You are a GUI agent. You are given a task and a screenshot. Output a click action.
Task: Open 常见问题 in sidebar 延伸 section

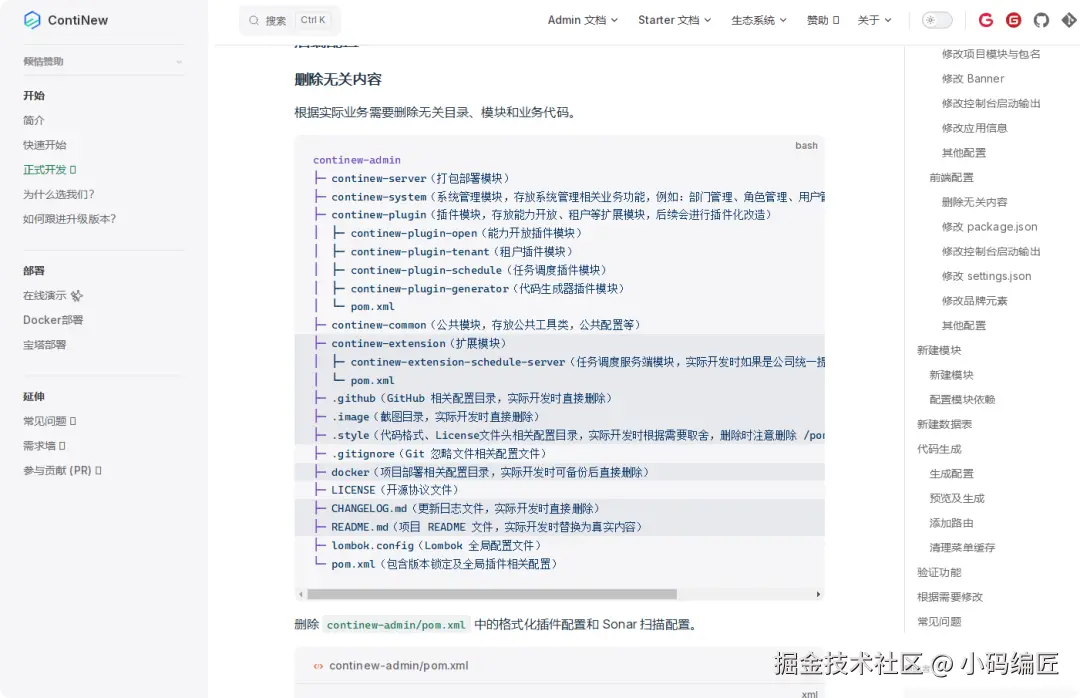(49, 421)
